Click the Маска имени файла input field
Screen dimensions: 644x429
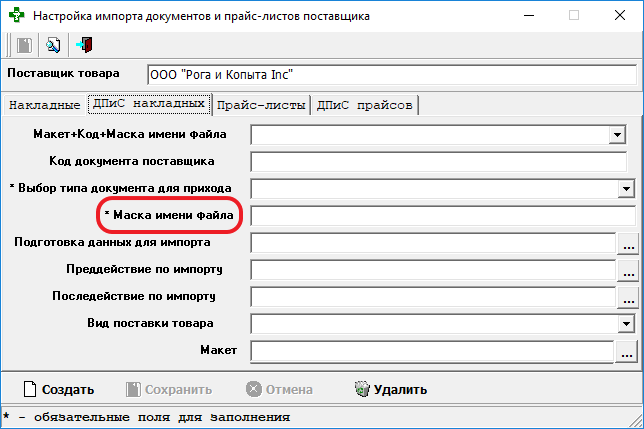442,216
